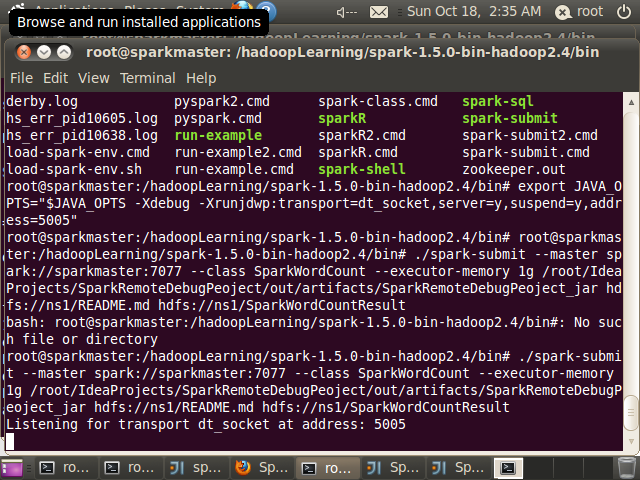The image size is (640, 480).
Task: Click the sparkR executable name
Action: [342, 118]
